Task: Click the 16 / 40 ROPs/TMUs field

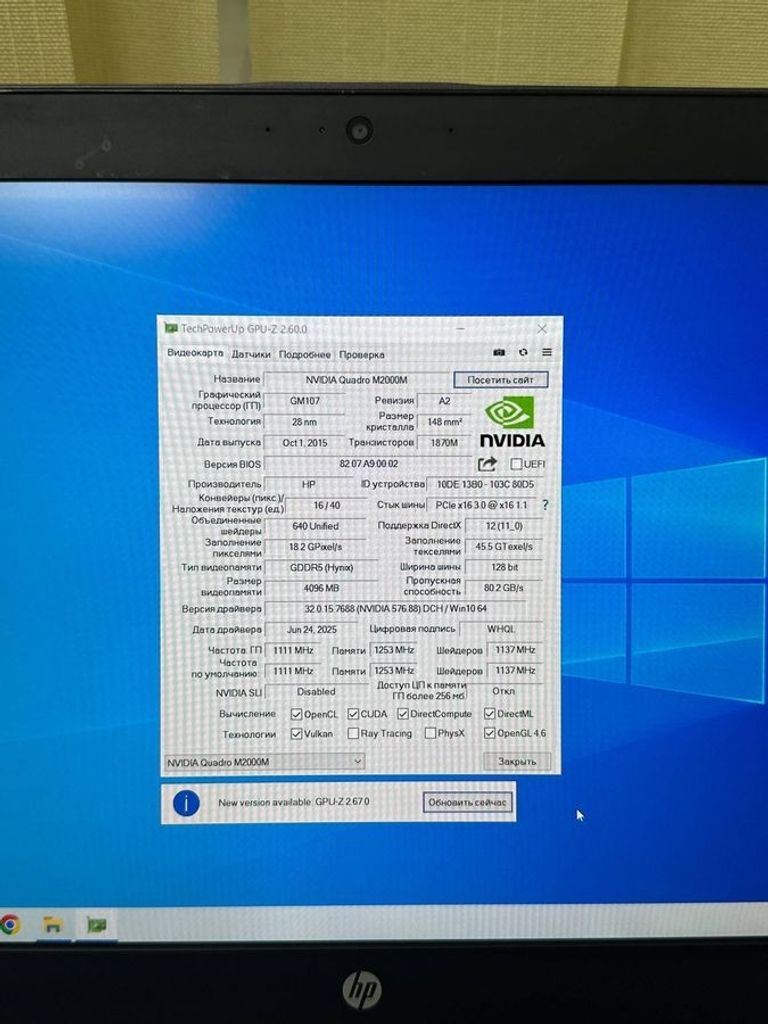Action: 327,505
